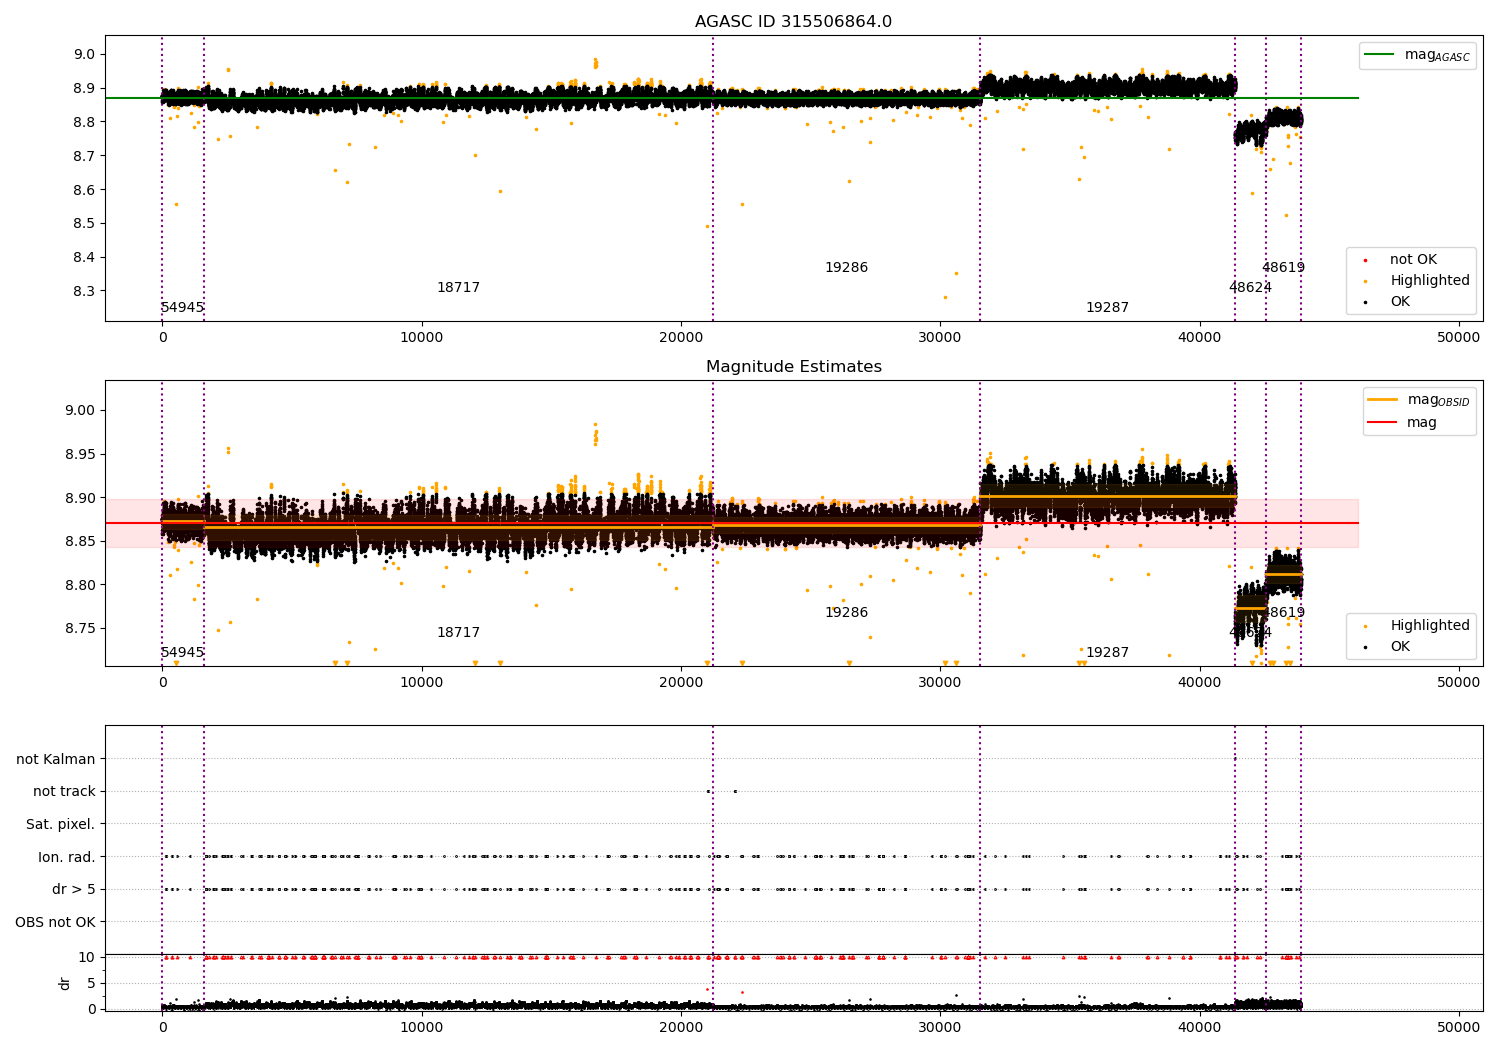Screen dimensions: 1500x1050
Task: Click x-axis tick '50000' under AGASC ID plot
Action: tap(1459, 338)
